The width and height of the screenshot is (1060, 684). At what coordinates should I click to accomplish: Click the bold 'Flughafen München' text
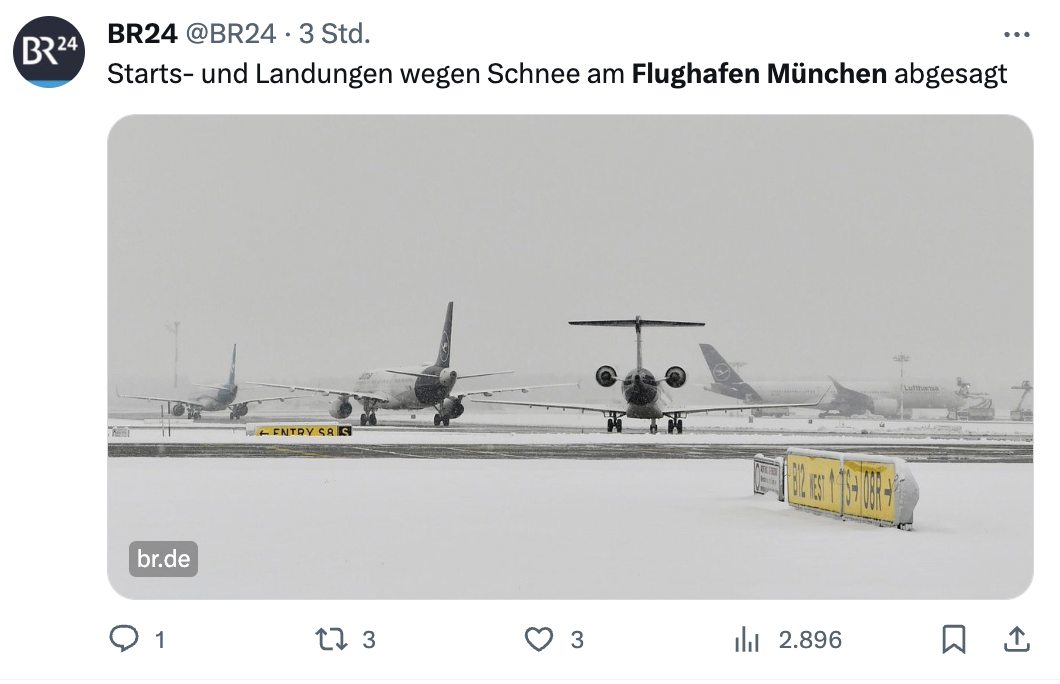759,74
